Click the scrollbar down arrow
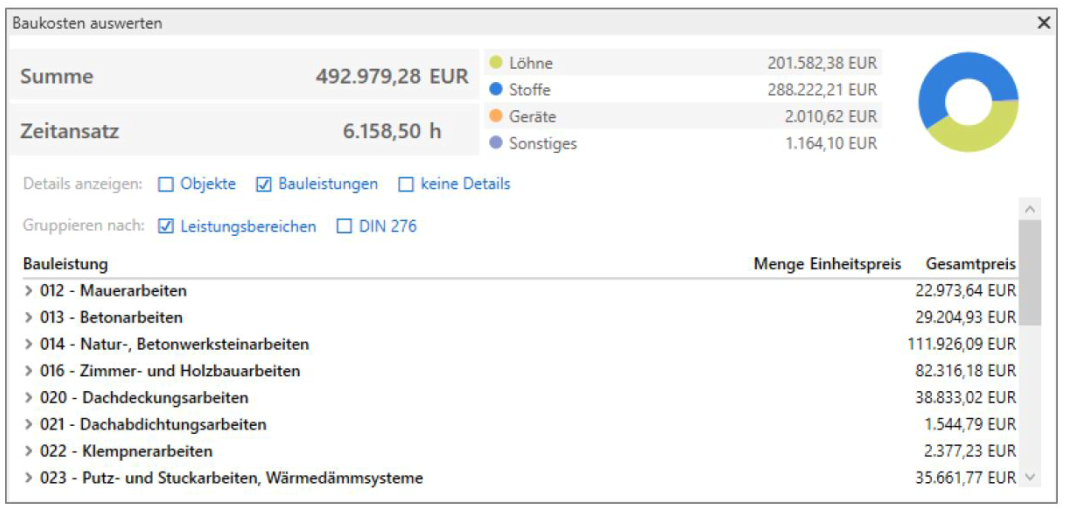 pos(1031,477)
